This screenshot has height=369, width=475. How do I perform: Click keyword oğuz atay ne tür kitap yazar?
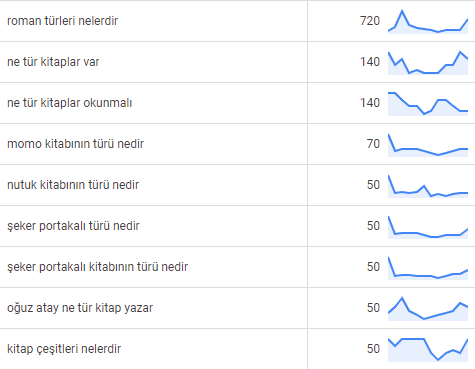(80, 308)
